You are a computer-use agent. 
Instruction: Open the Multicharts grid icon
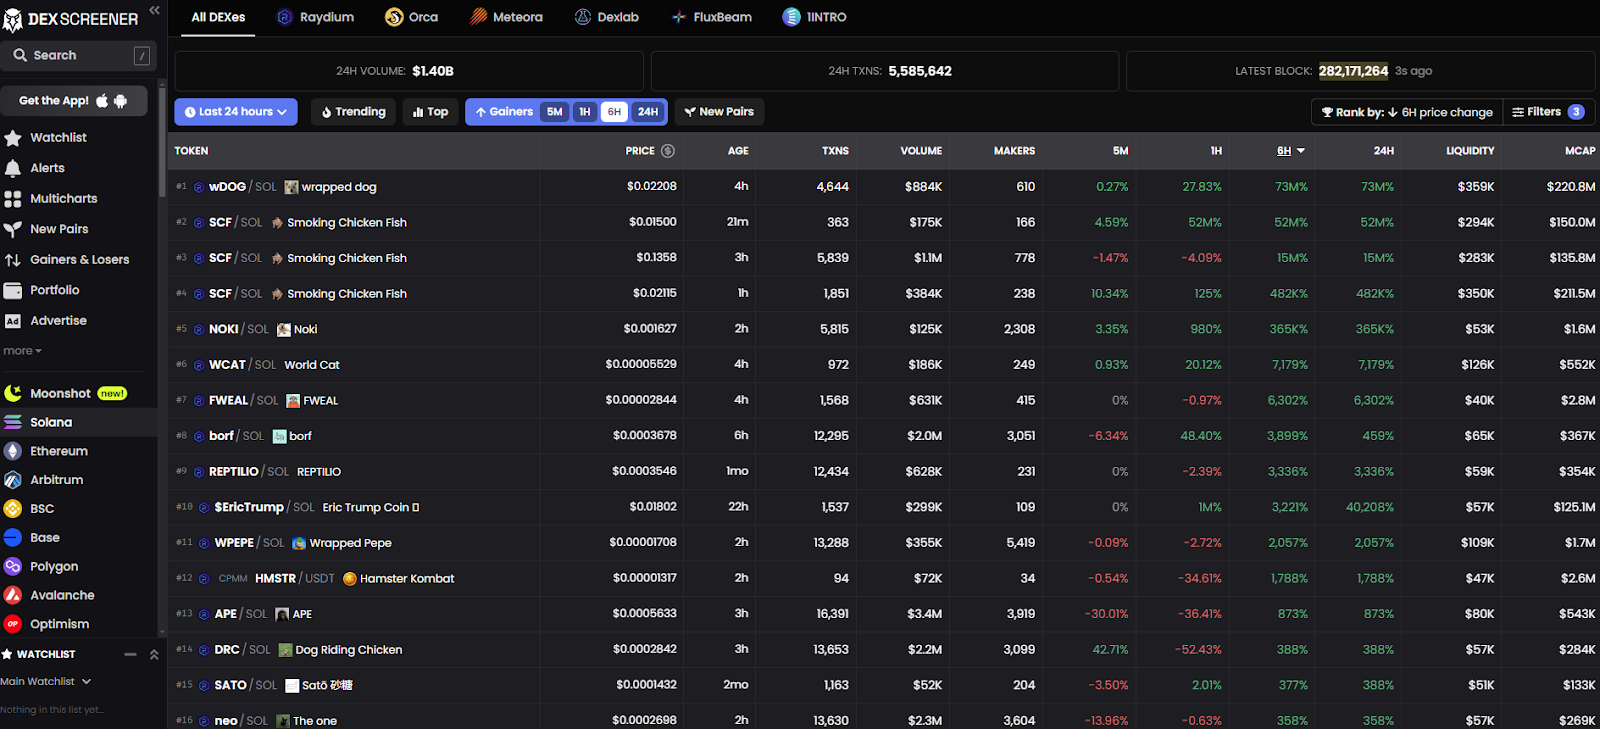(x=12, y=199)
